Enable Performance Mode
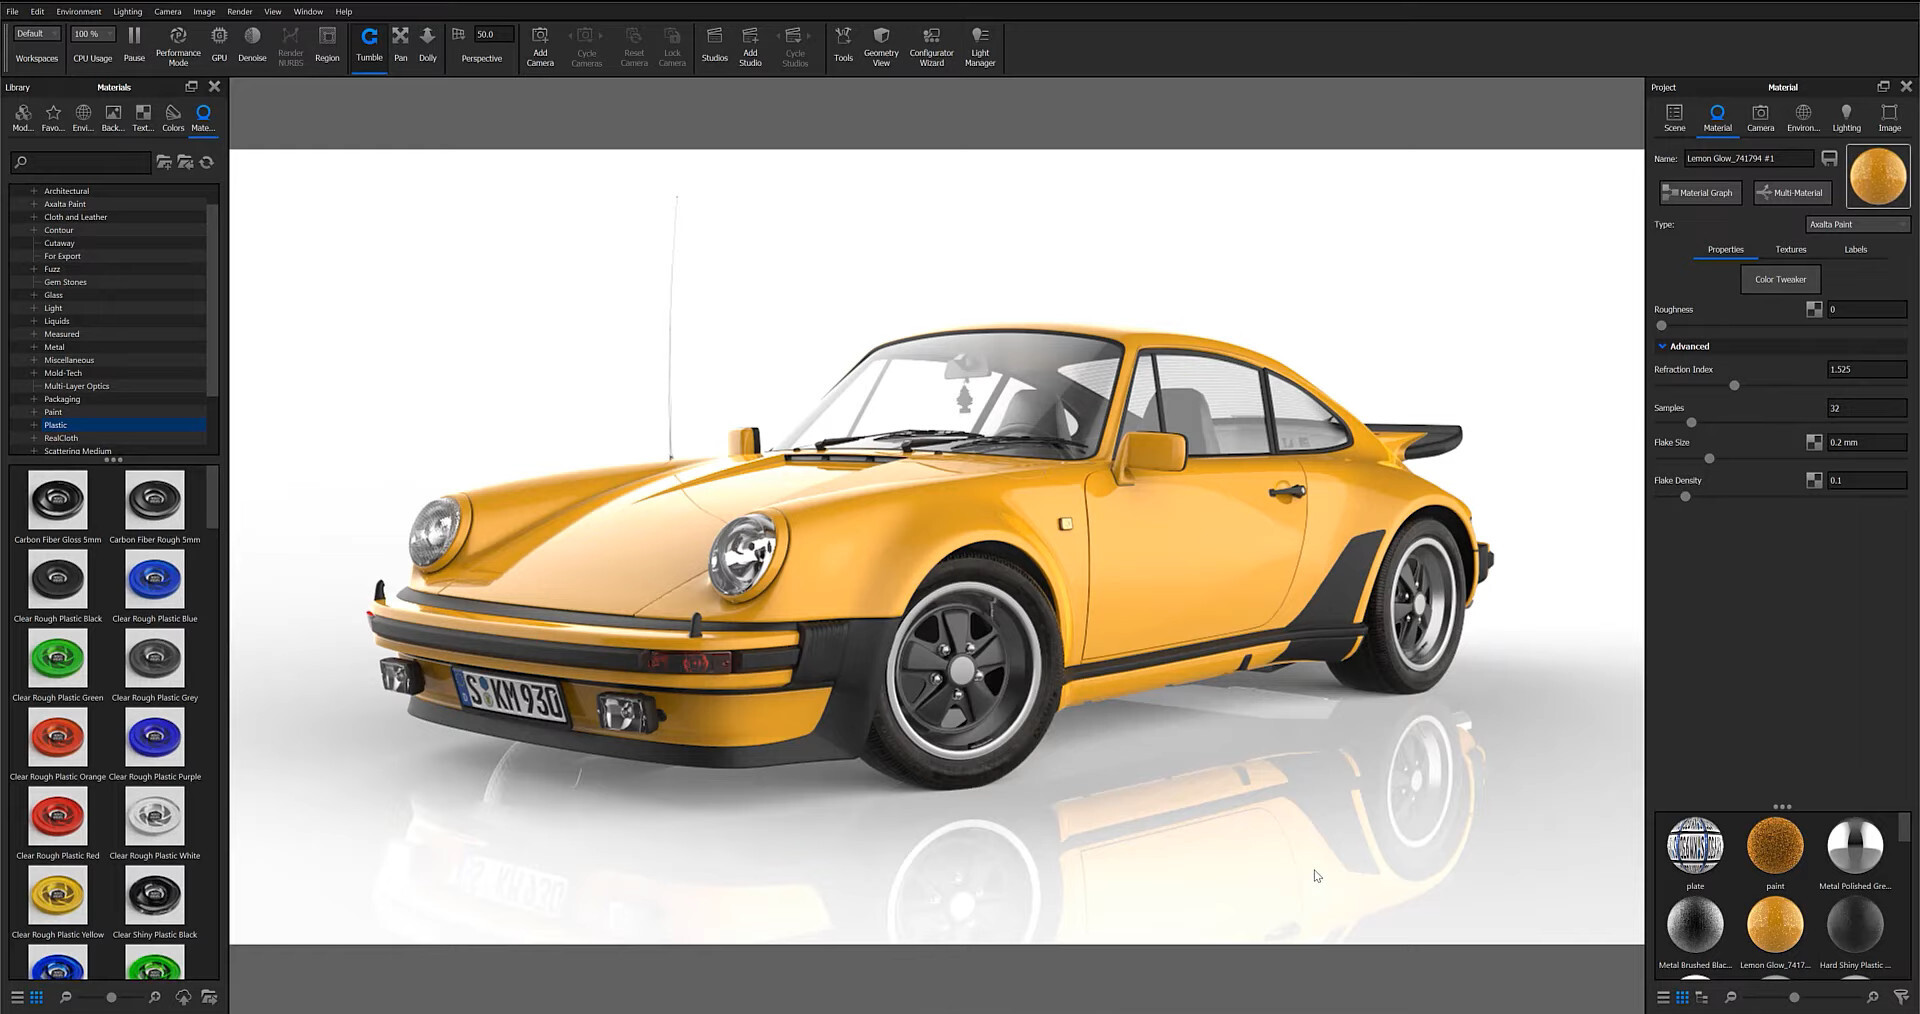Viewport: 1920px width, 1014px height. click(178, 45)
